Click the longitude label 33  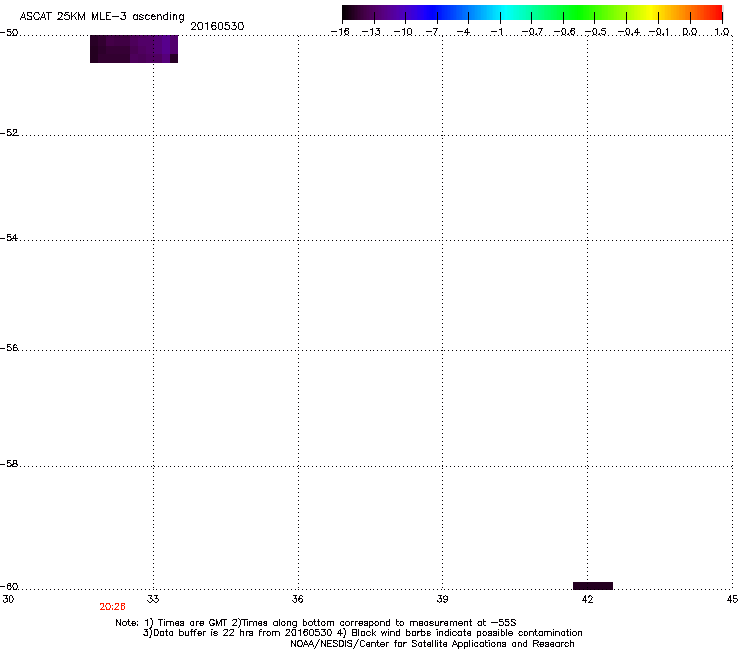tap(153, 599)
